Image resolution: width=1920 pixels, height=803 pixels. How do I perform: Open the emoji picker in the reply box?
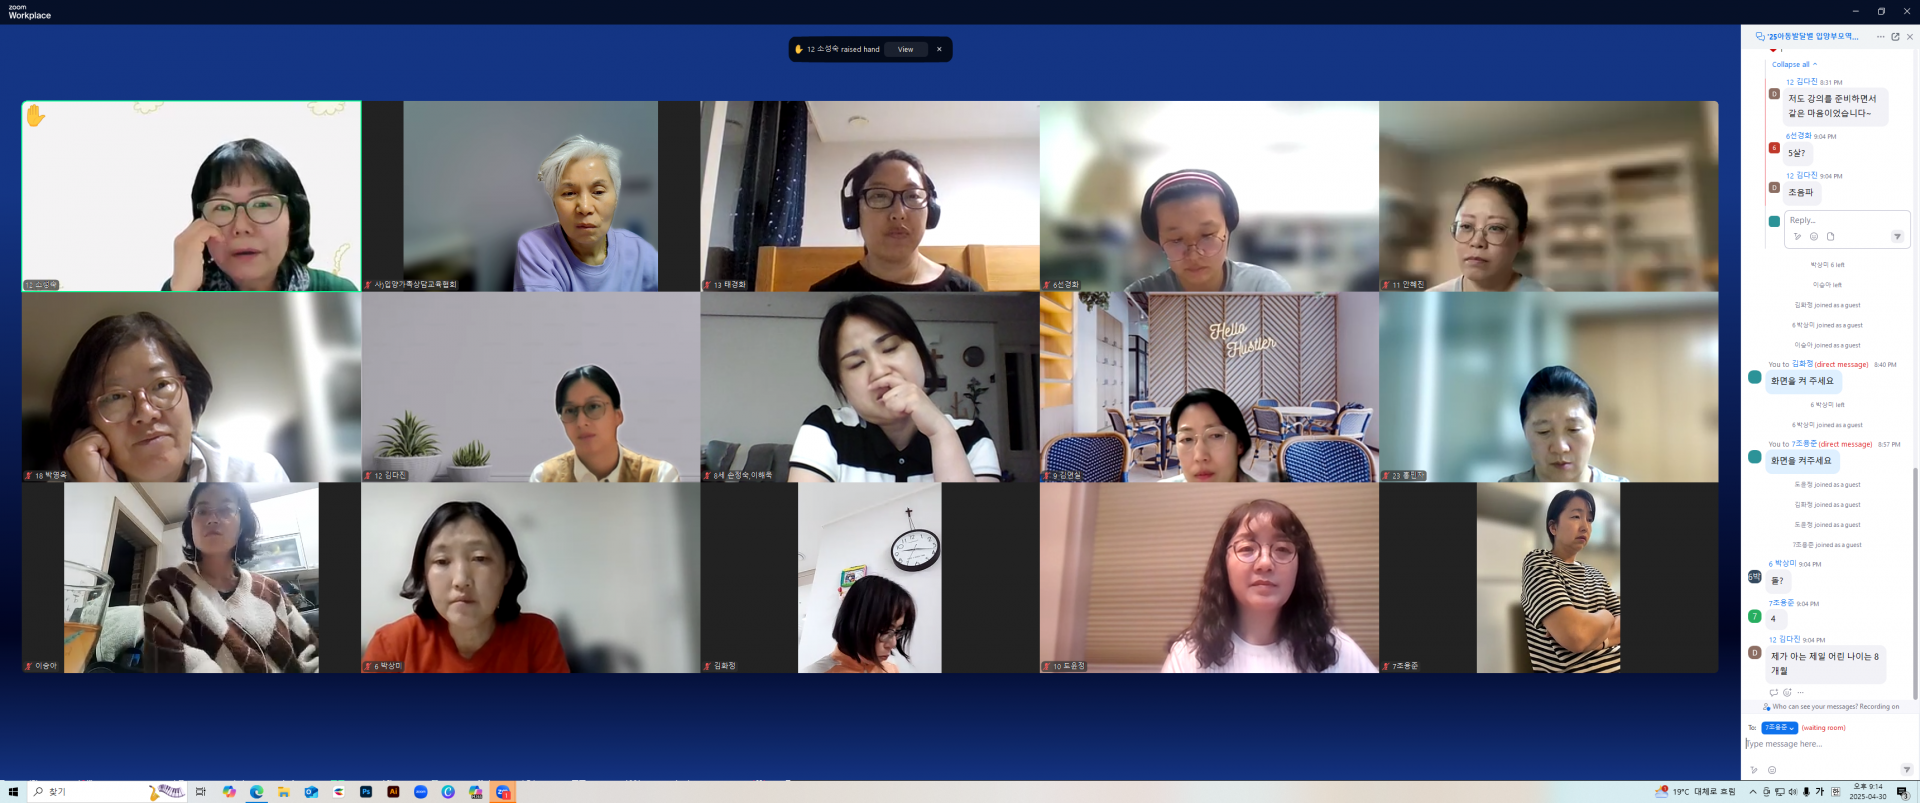(1814, 237)
